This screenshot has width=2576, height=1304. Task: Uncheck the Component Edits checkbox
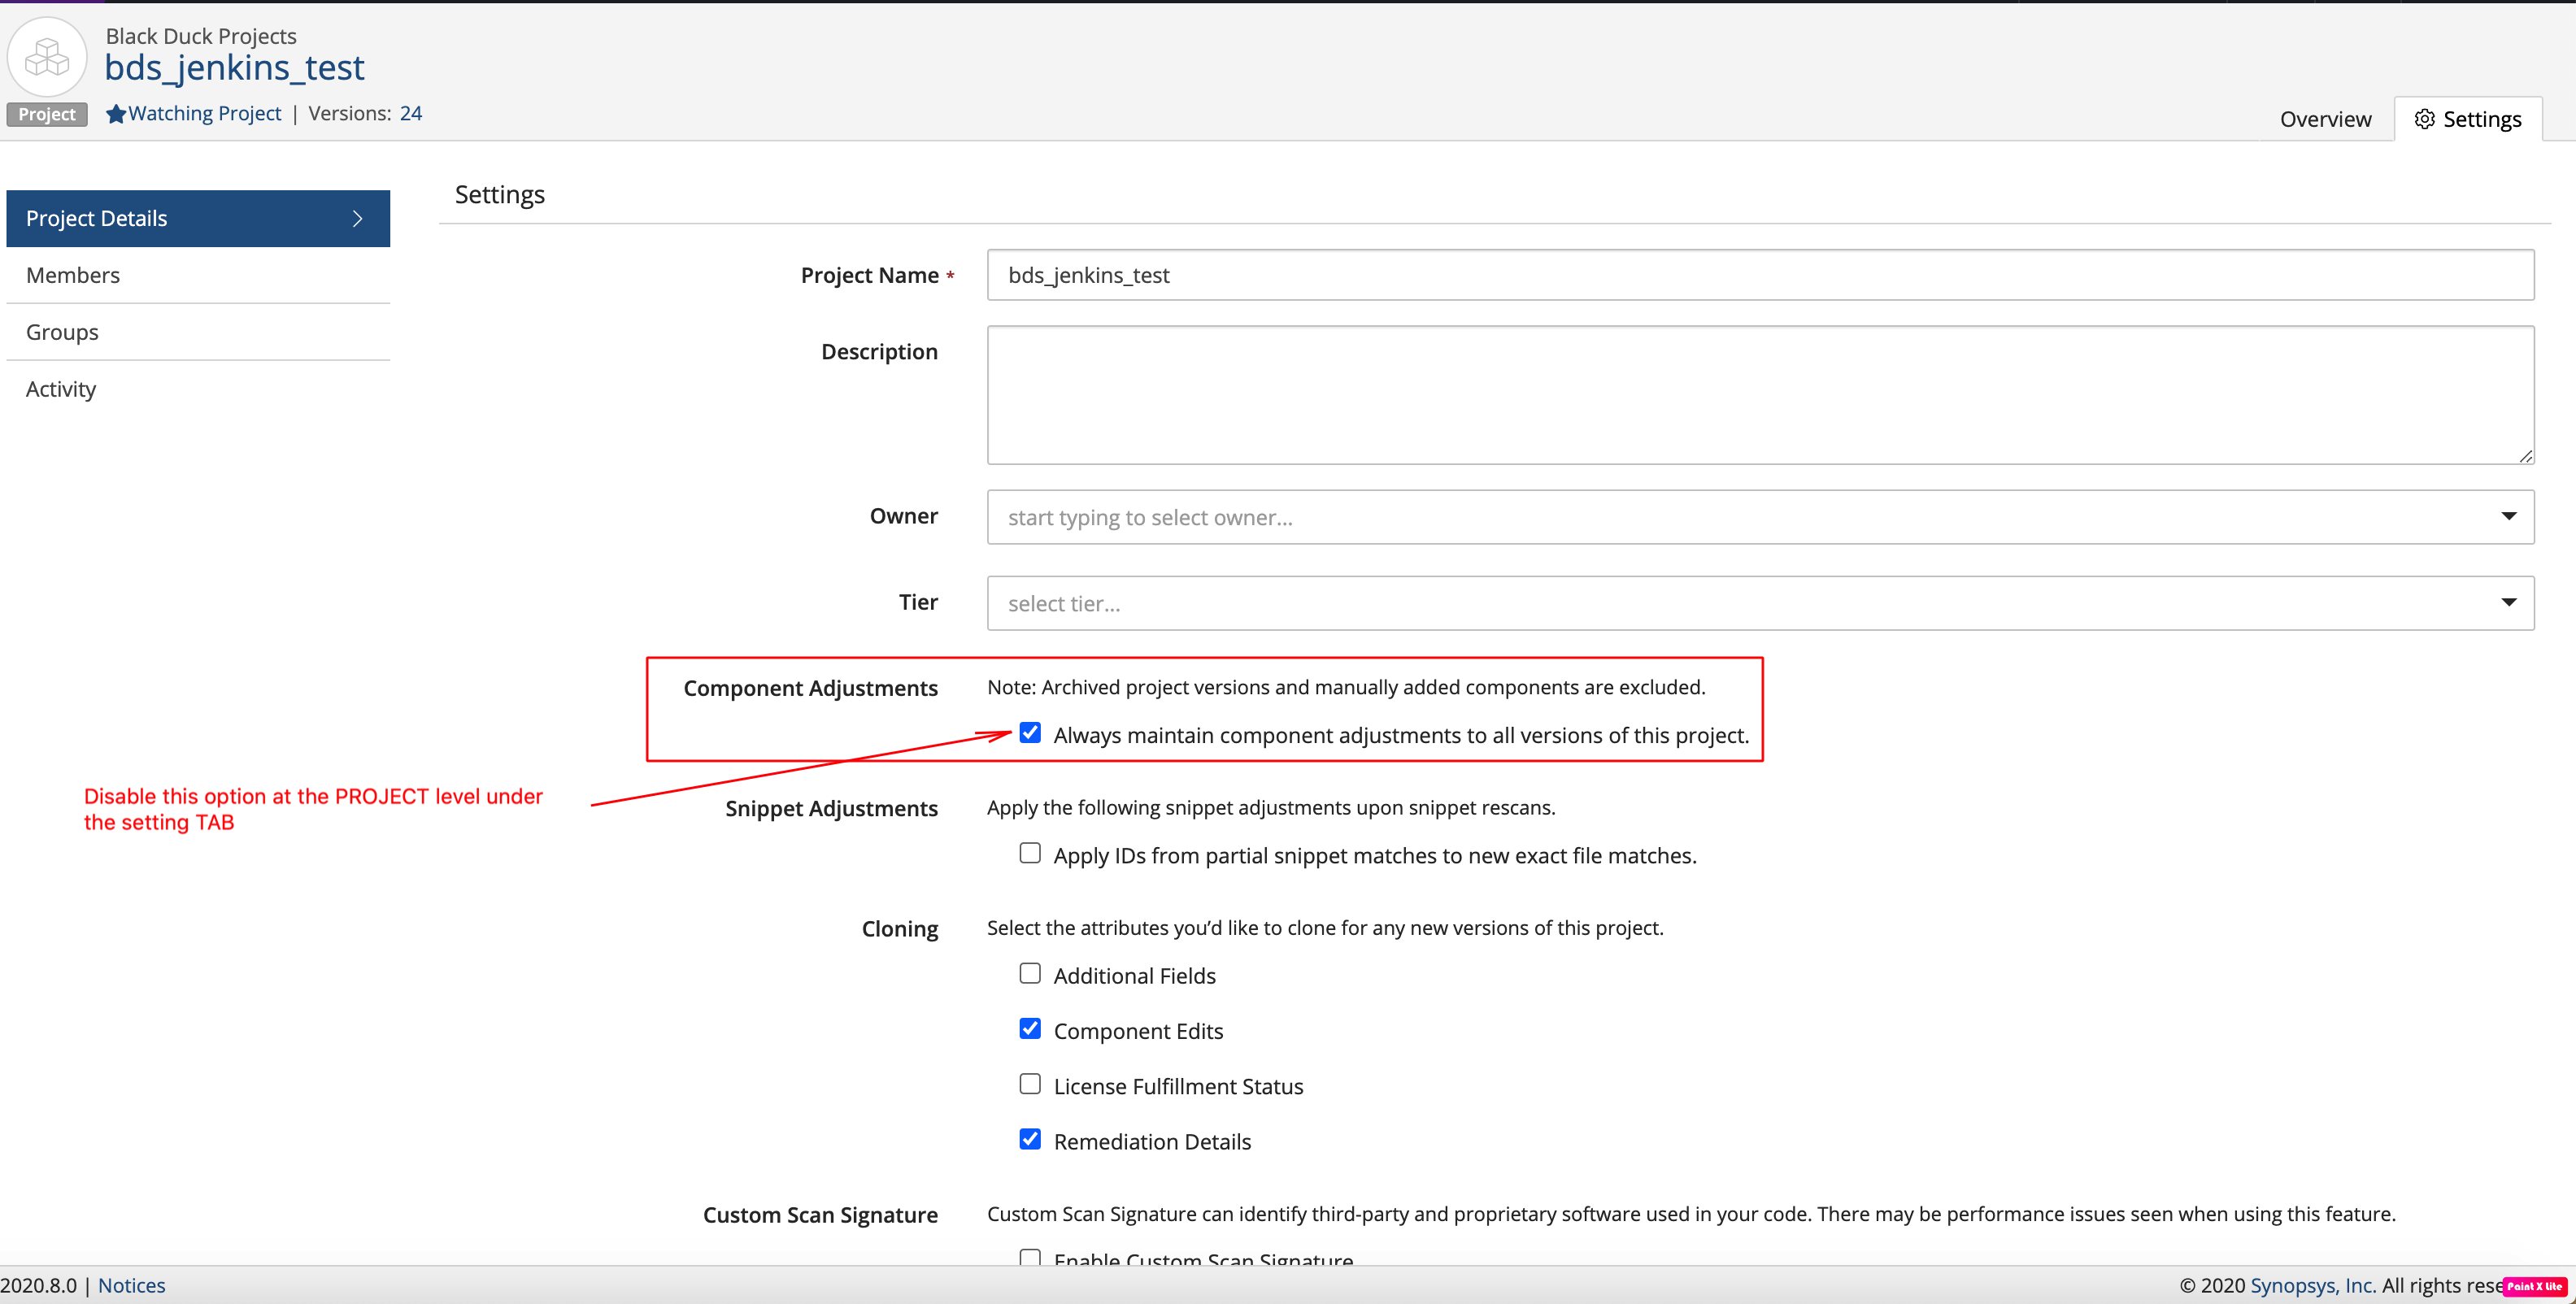1030,1029
